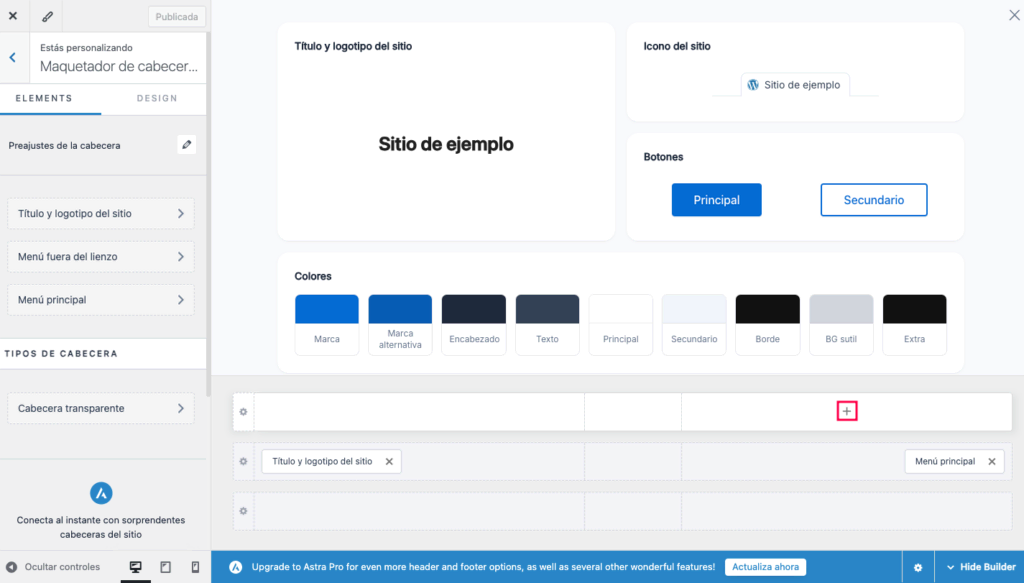Expand 'Título y logotipo del sitio' section

tap(101, 213)
